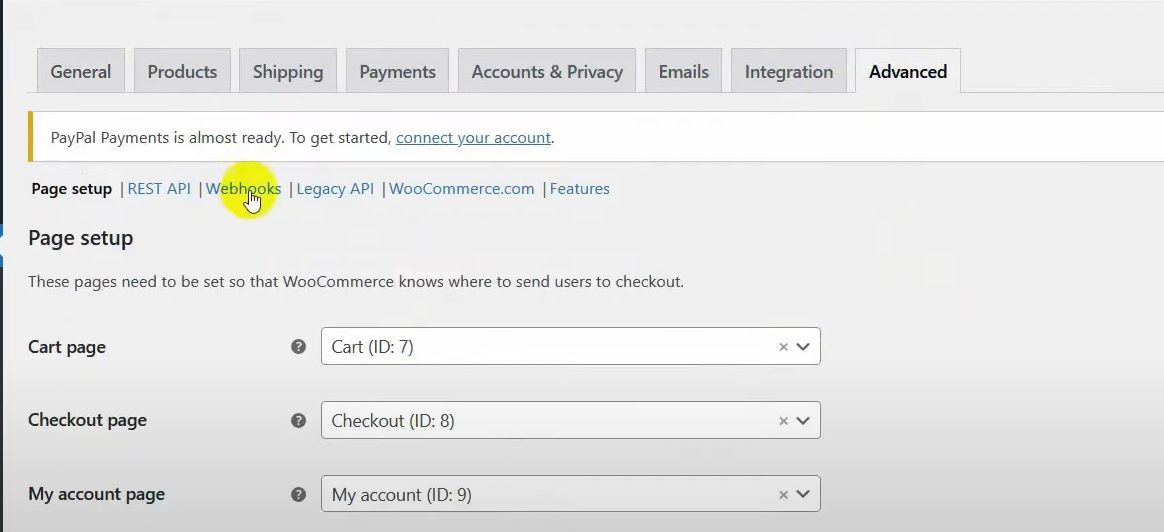Clear the Checkout page selection

click(783, 421)
